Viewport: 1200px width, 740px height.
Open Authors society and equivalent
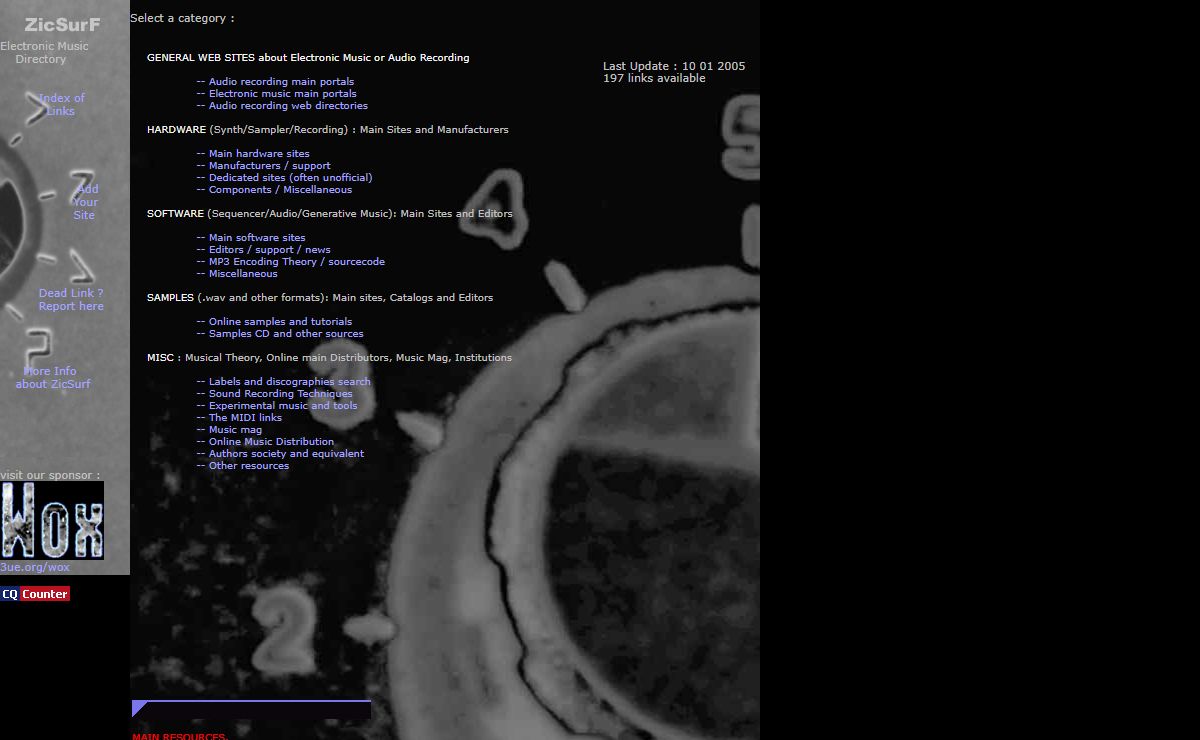[286, 454]
